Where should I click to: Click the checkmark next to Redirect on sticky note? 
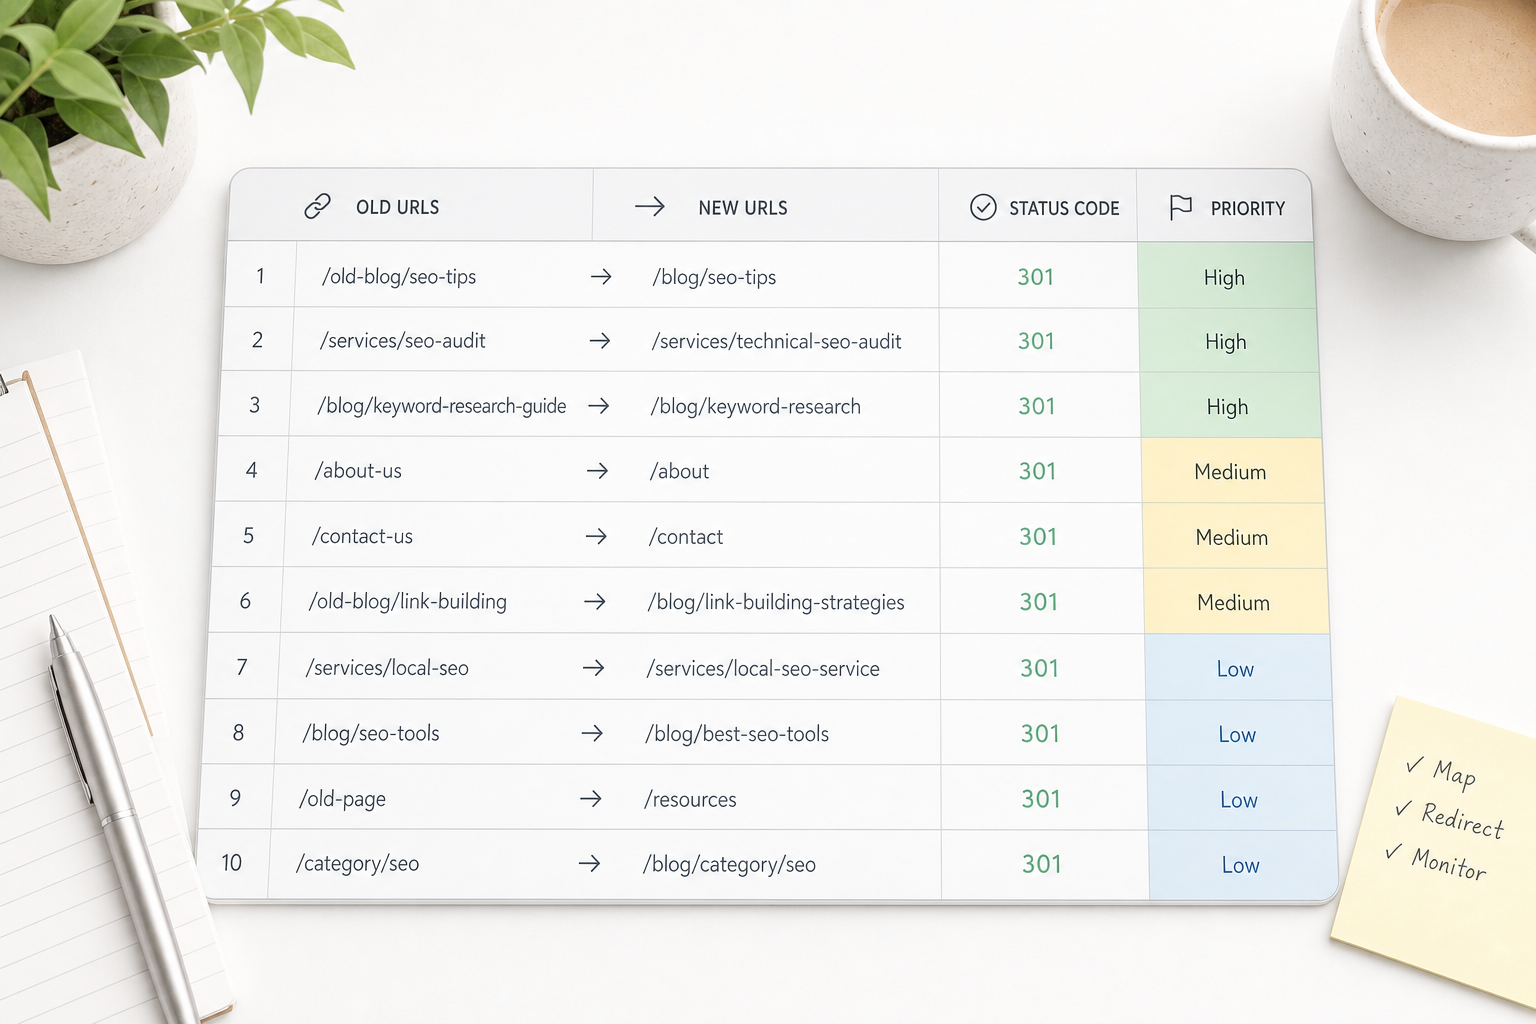pyautogui.click(x=1404, y=808)
